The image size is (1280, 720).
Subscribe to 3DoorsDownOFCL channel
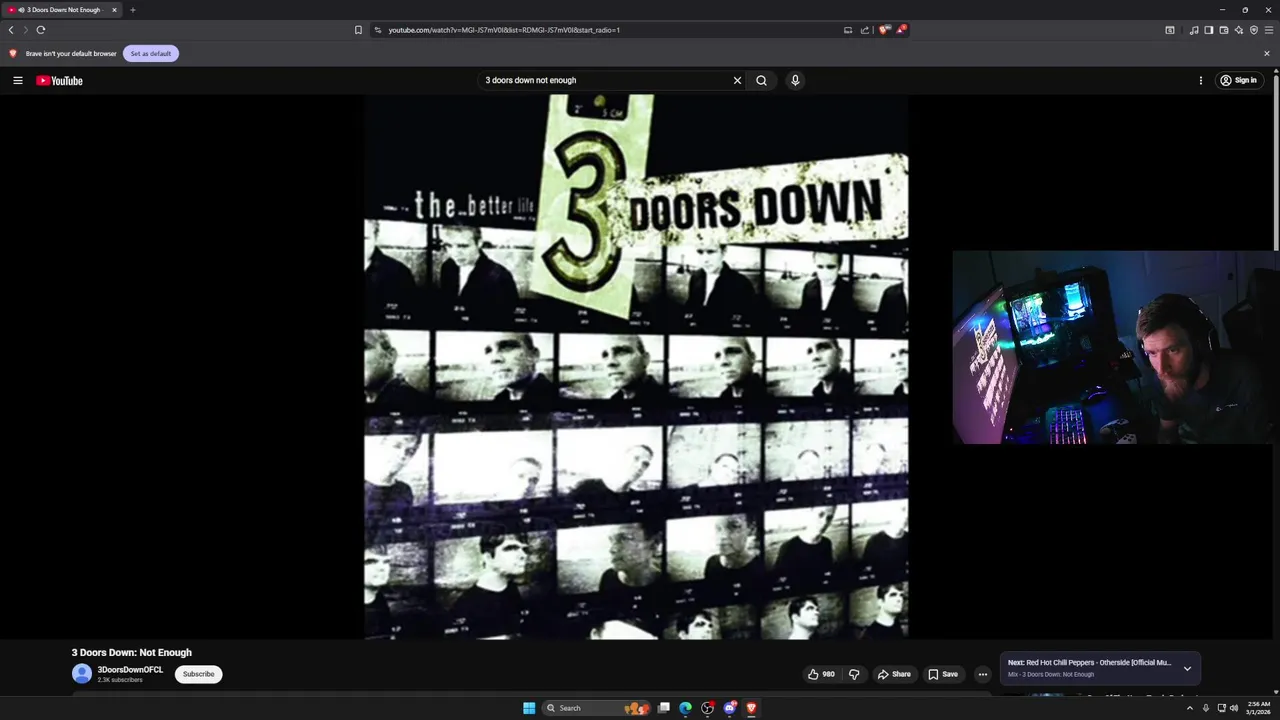click(198, 674)
